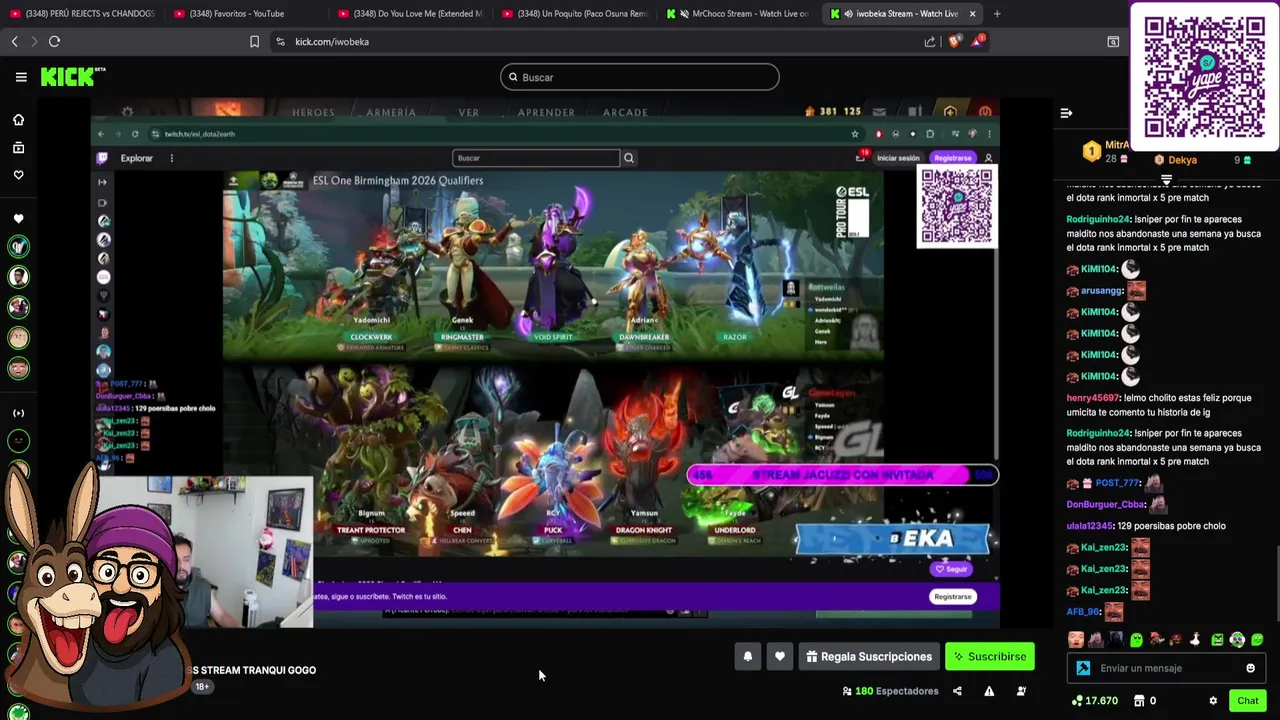Viewport: 1280px width, 720px height.
Task: Open the emoji picker in the chat box
Action: (1250, 668)
